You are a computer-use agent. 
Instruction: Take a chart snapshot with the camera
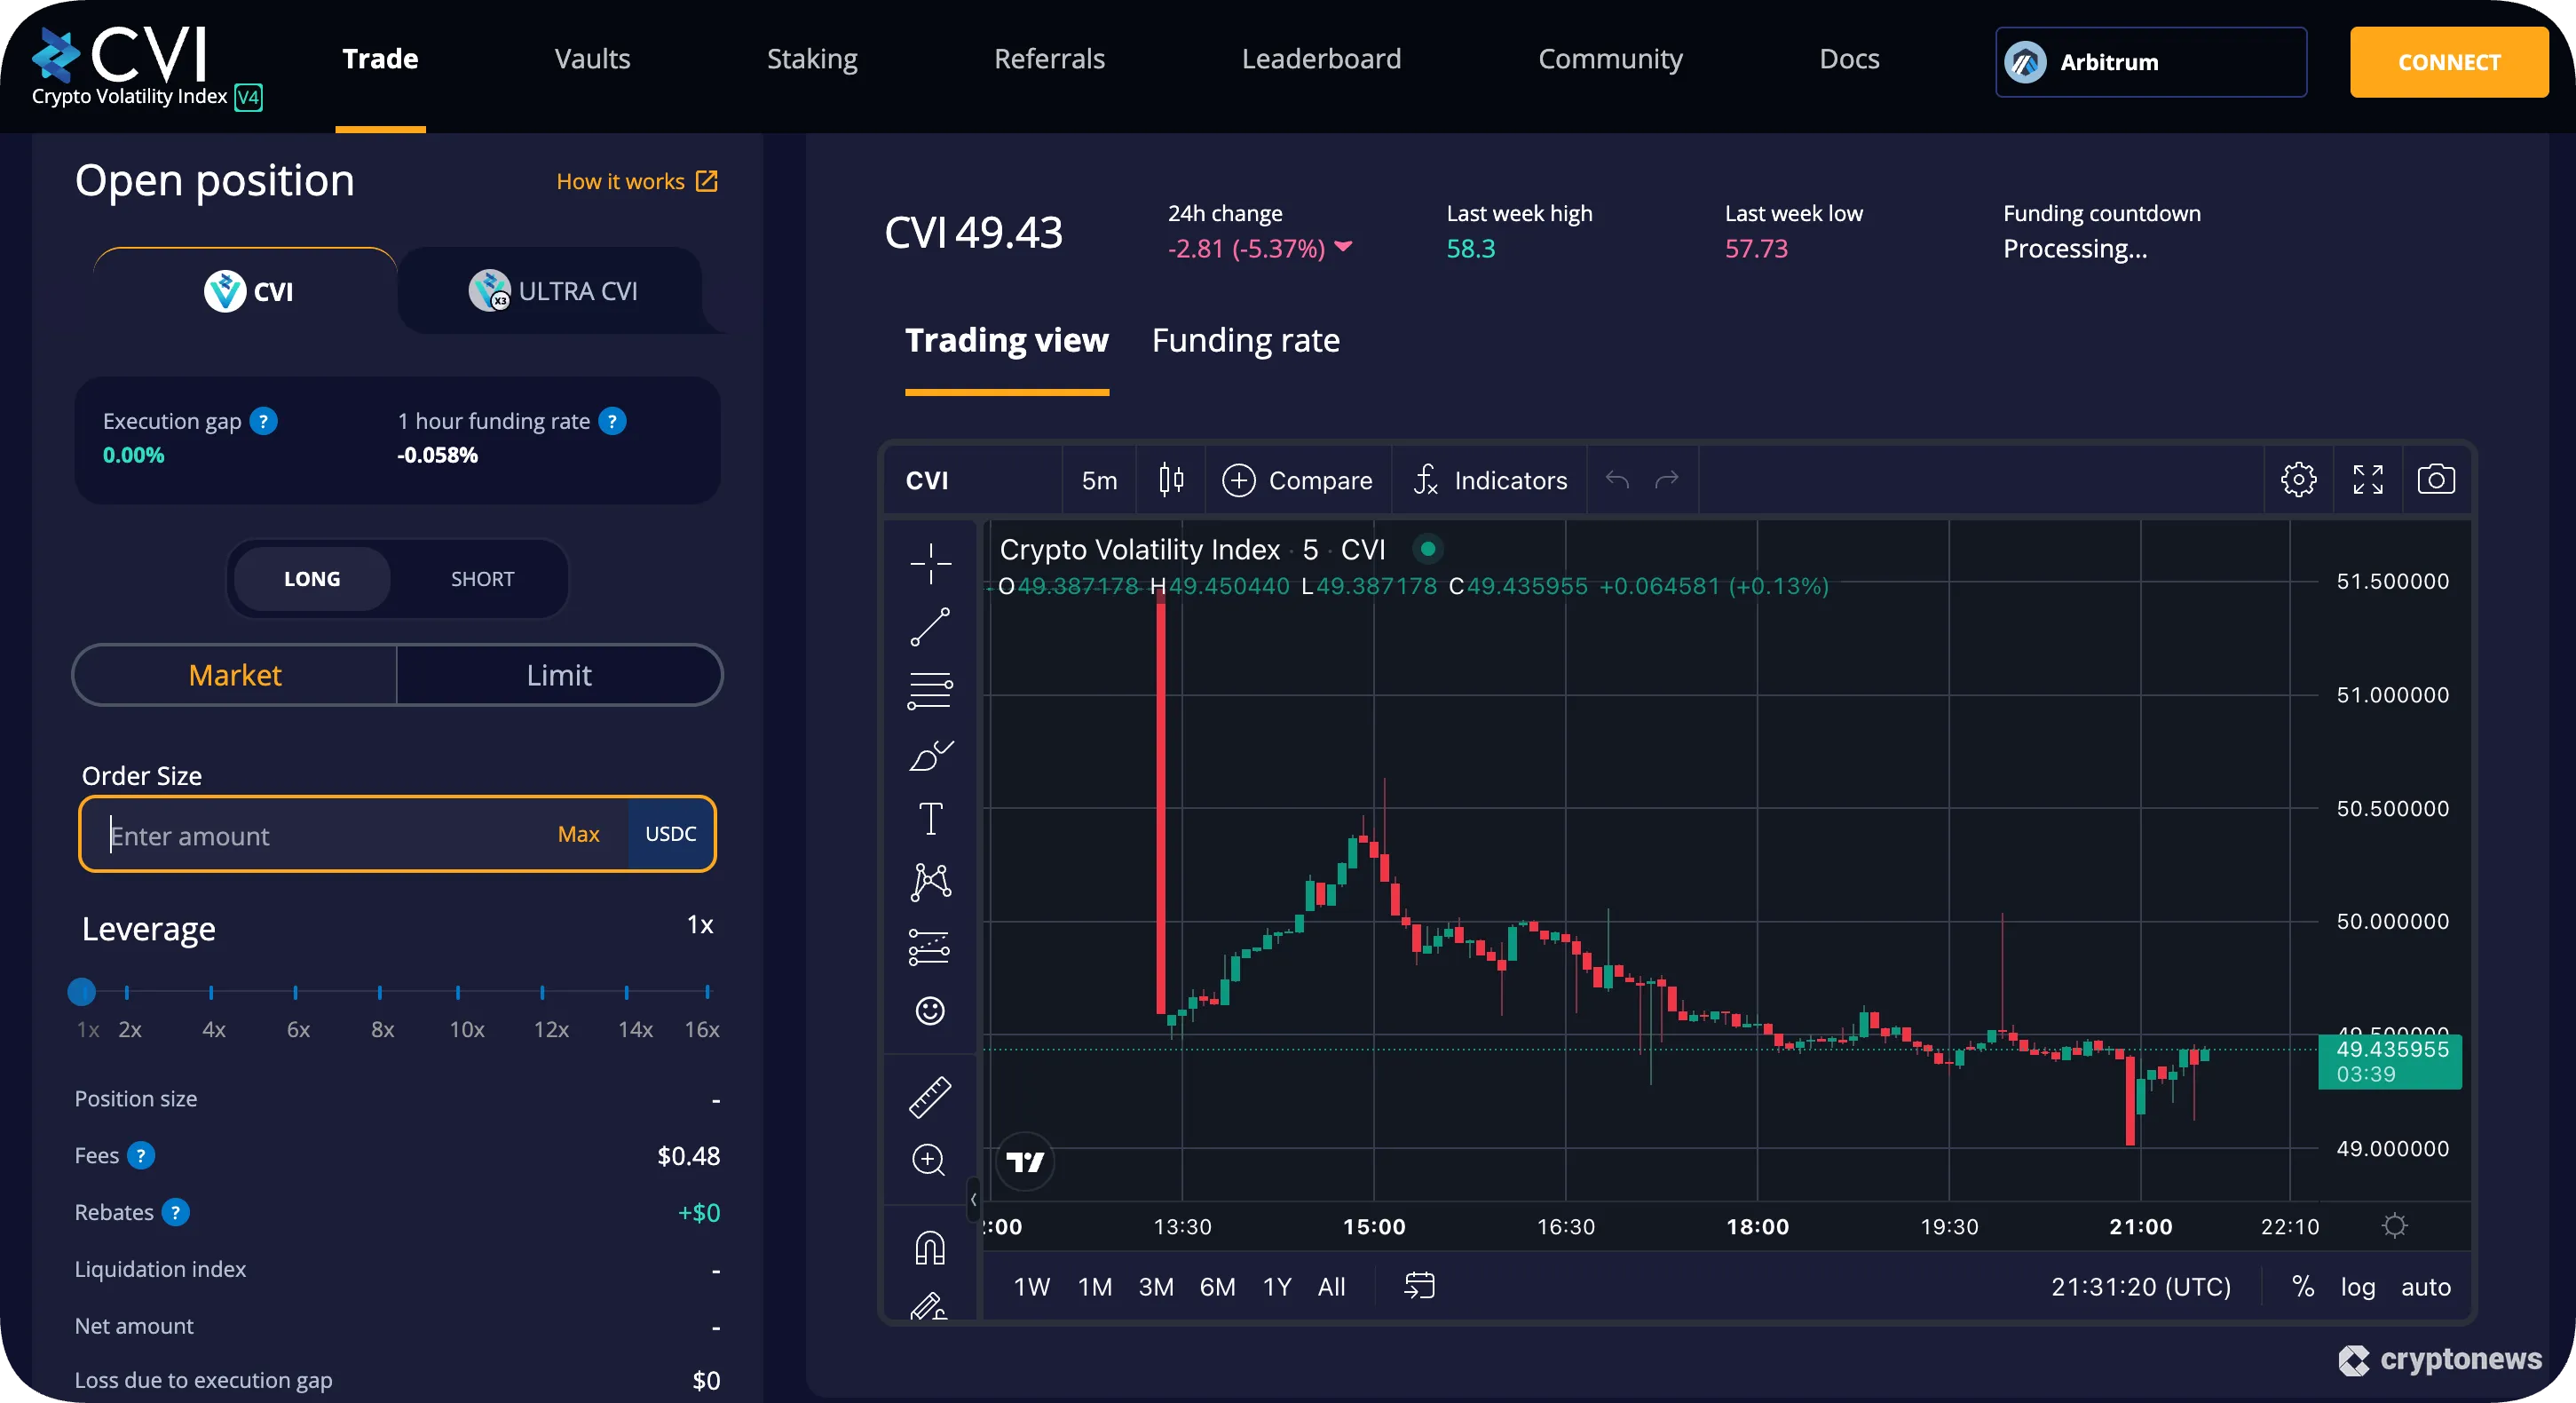click(x=2437, y=479)
